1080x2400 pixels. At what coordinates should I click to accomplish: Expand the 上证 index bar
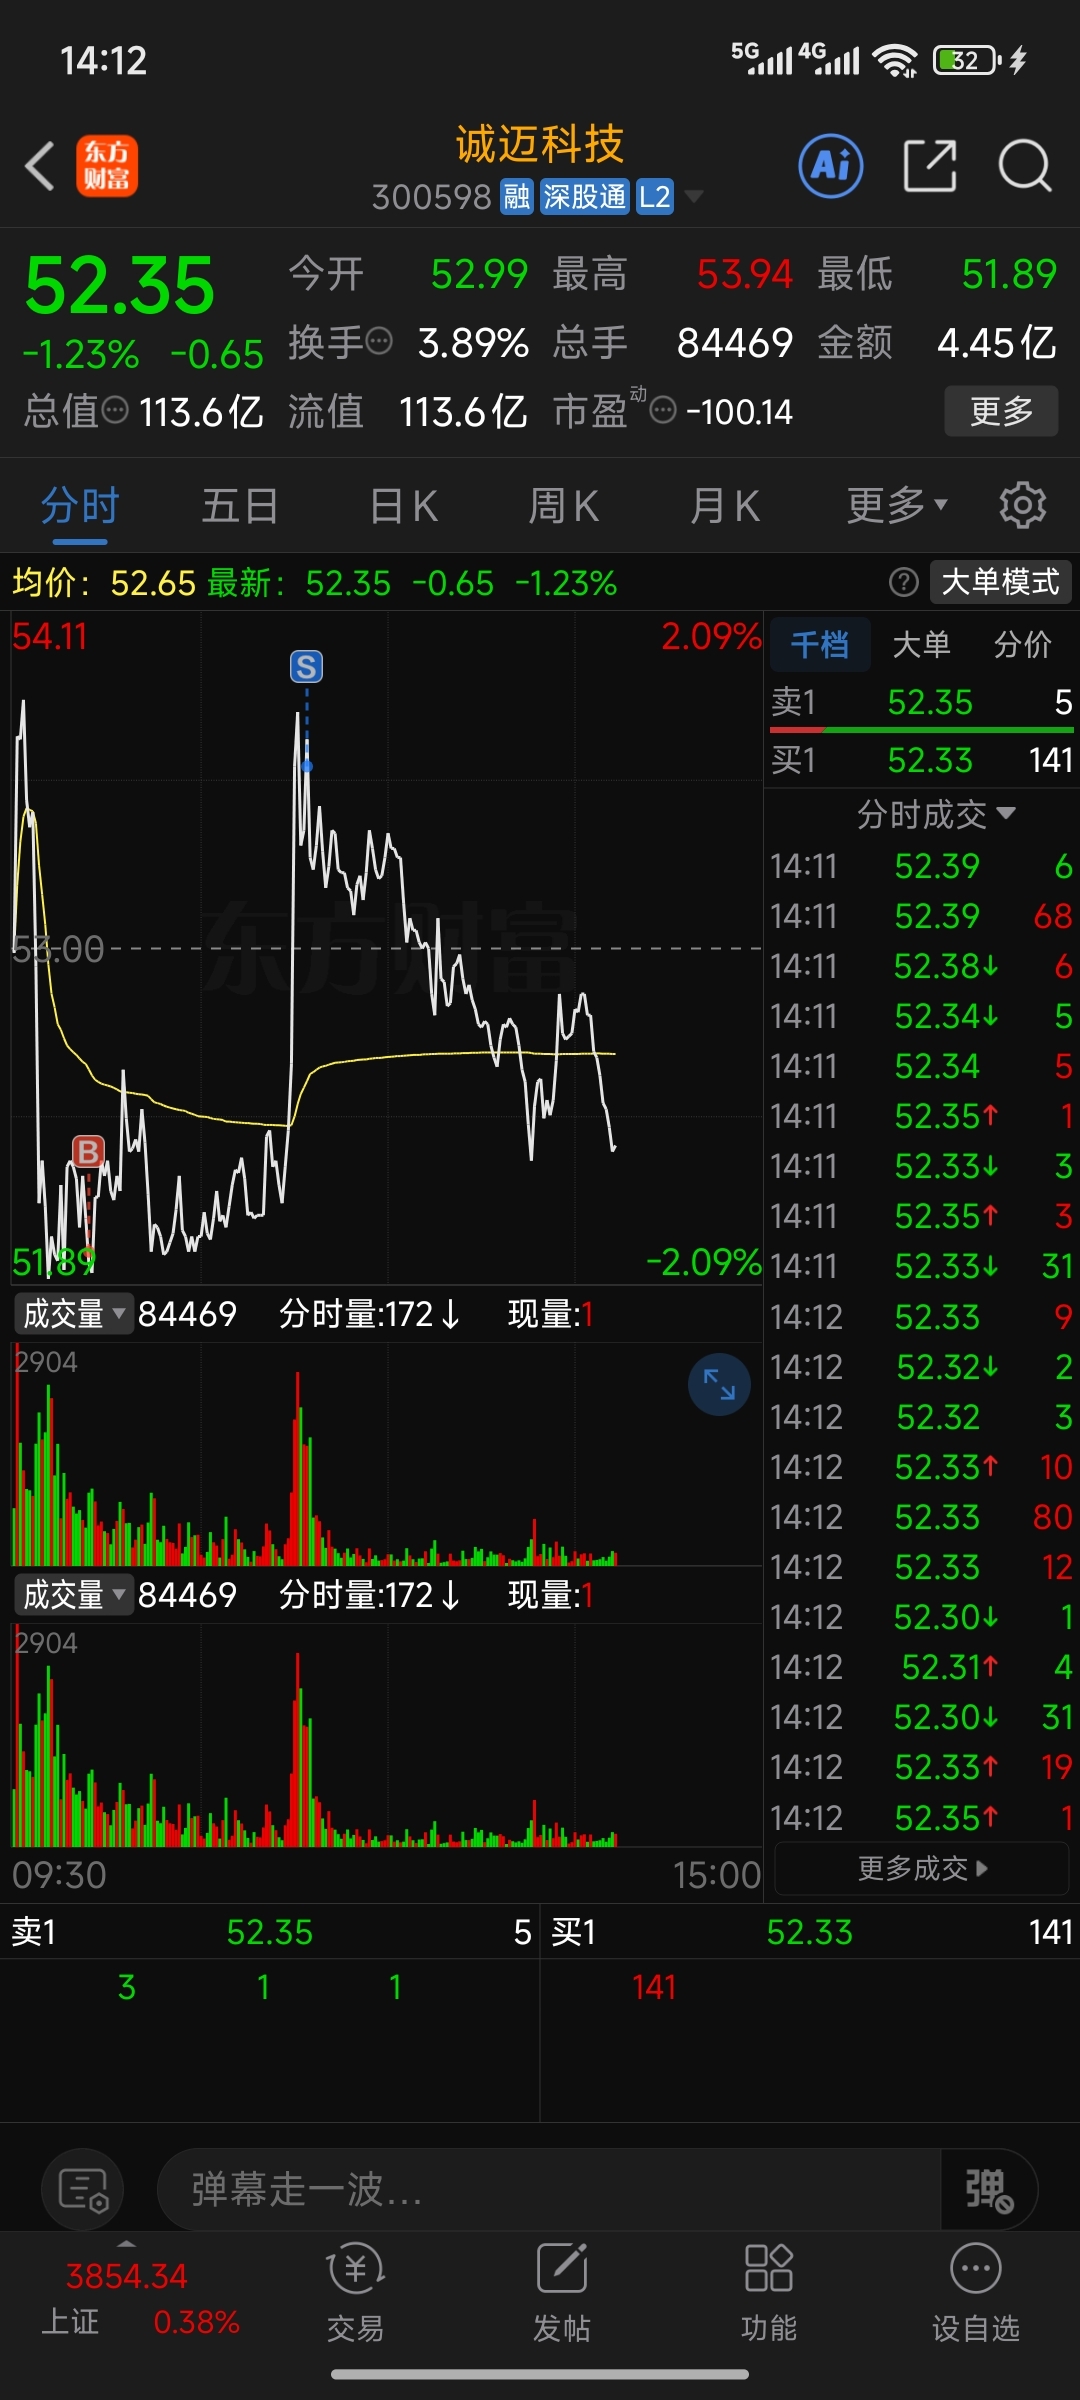coord(126,2245)
